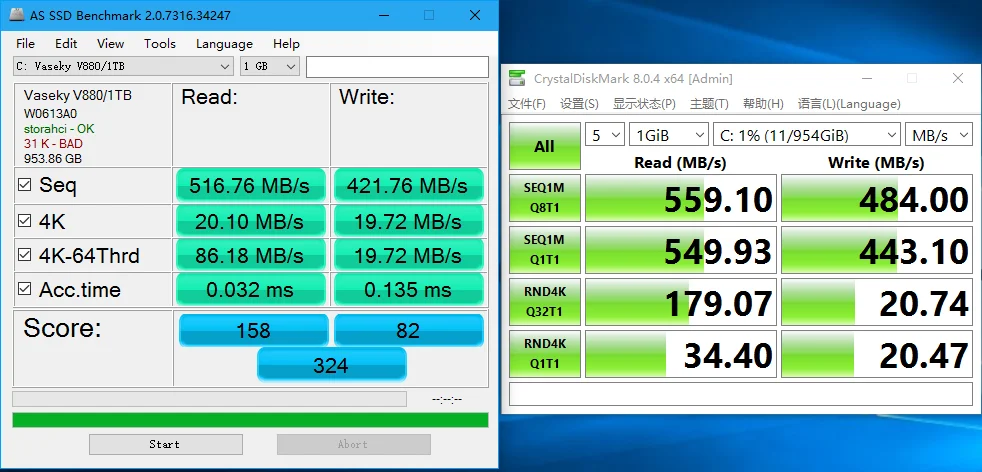982x472 pixels.
Task: Click the W0613A0 firmware text
Action: tap(50, 114)
